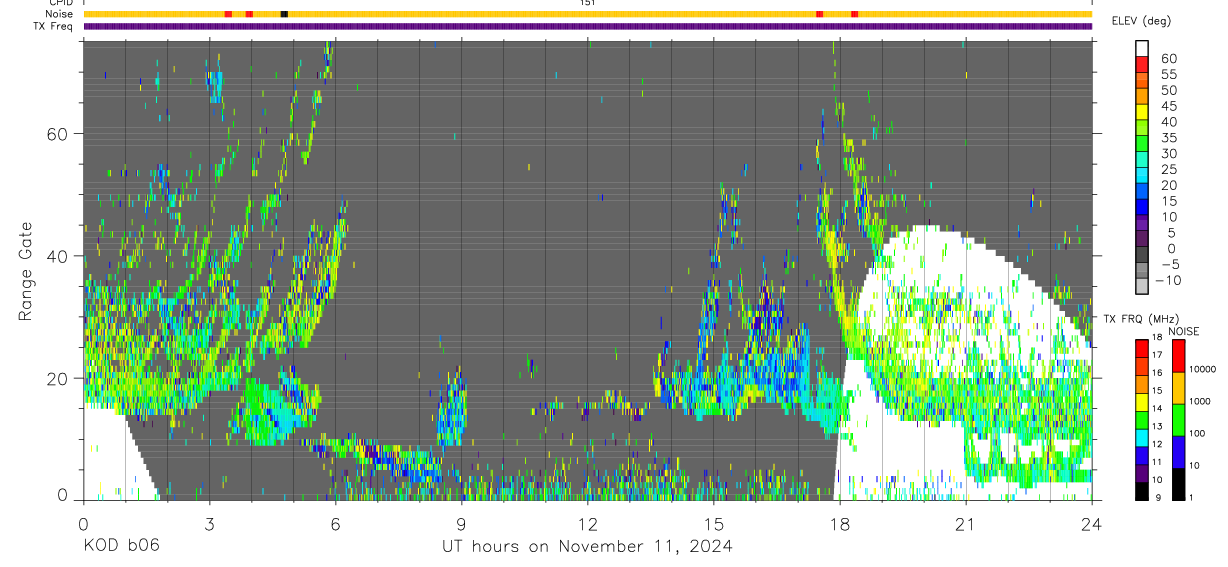Select the red TX FRQ swatch between 18 and 17
The width and height of the screenshot is (1228, 567).
coord(1142,347)
